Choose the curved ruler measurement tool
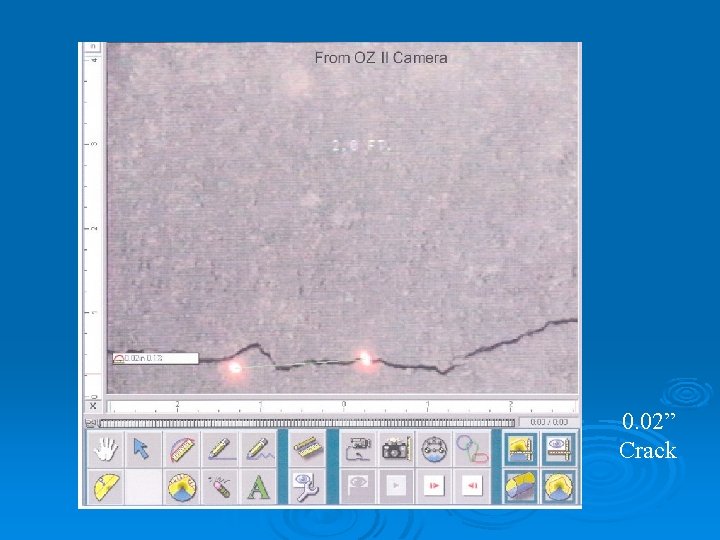 181,449
